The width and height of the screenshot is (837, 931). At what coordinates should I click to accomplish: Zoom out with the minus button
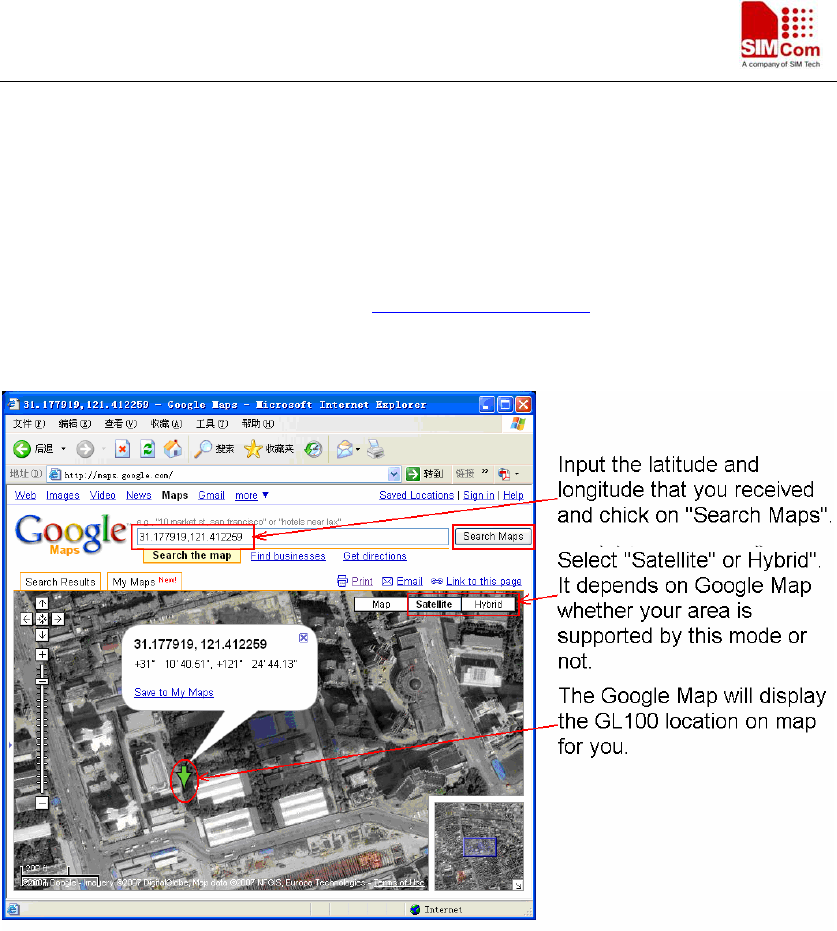coord(42,803)
